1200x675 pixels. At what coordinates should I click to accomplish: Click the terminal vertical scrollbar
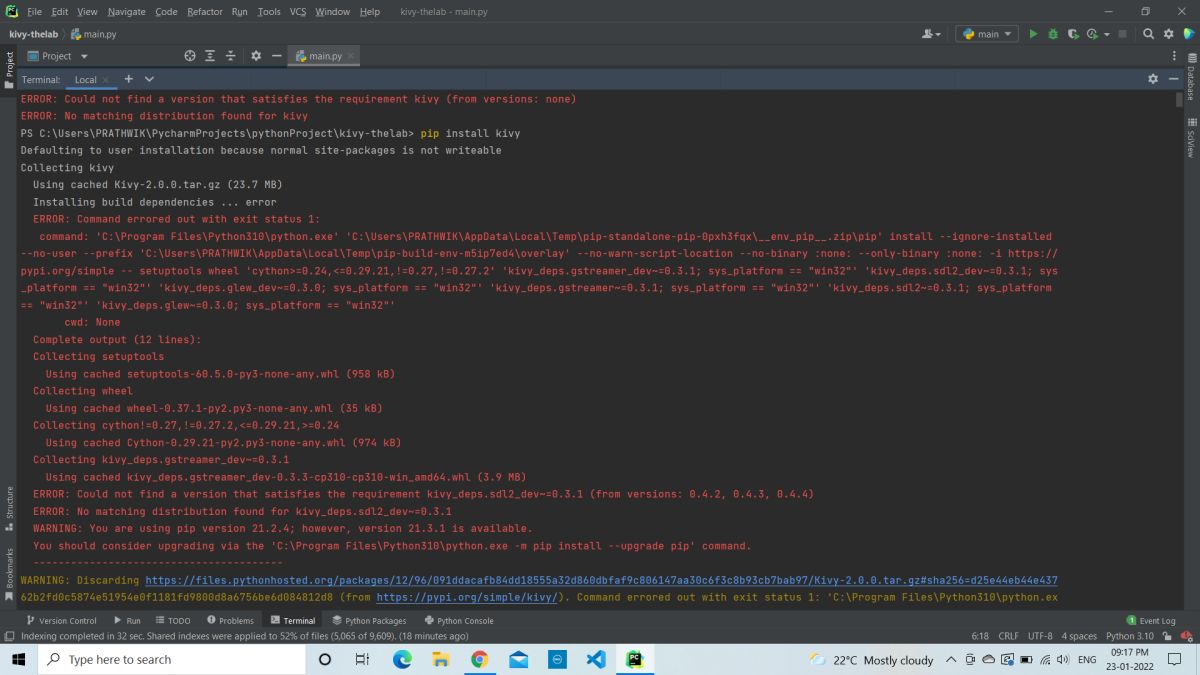[x=1179, y=98]
